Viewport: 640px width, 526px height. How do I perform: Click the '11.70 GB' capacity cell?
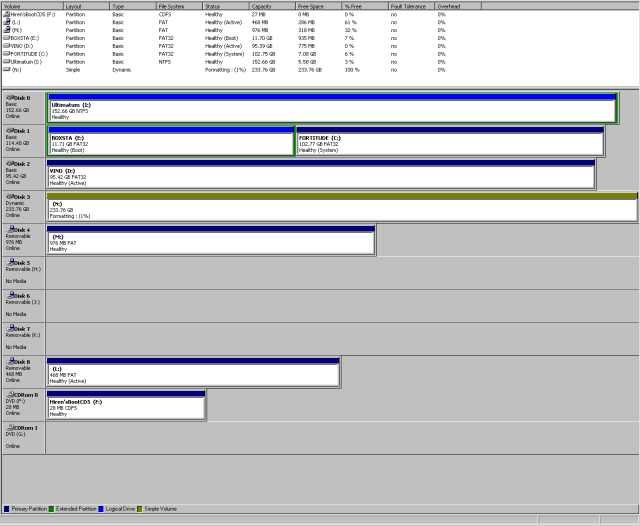262,38
